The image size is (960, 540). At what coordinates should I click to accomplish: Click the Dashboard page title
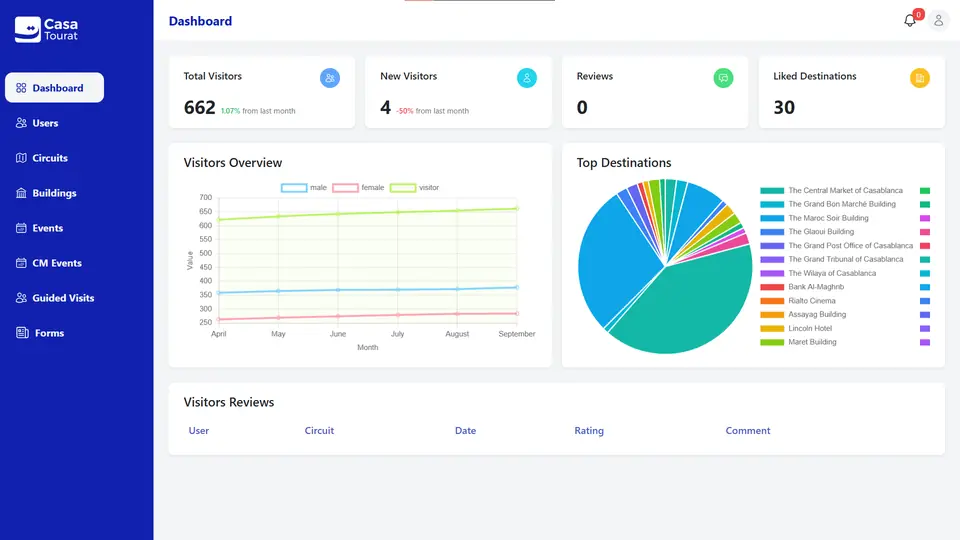coord(200,21)
